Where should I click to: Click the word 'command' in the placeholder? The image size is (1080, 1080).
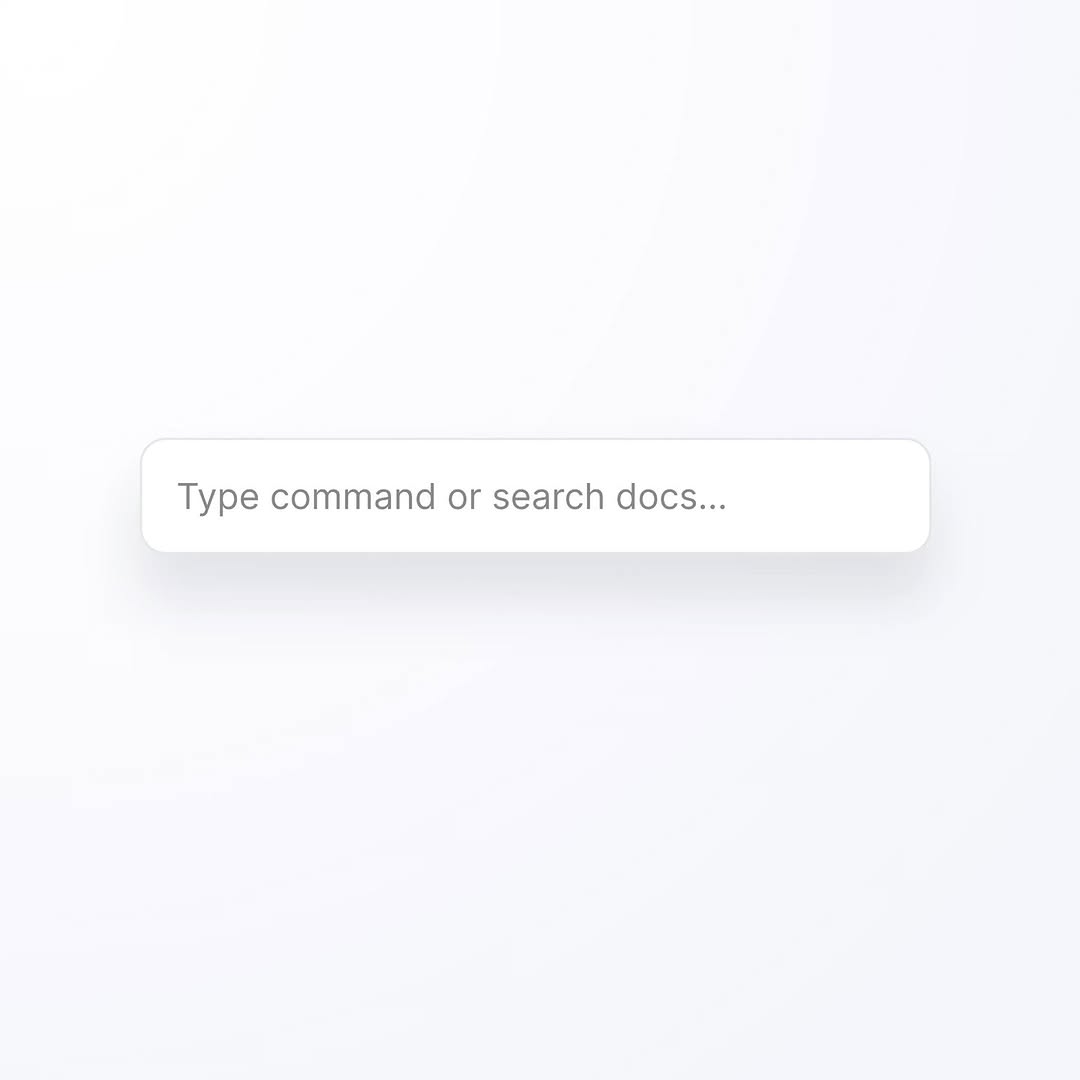353,496
